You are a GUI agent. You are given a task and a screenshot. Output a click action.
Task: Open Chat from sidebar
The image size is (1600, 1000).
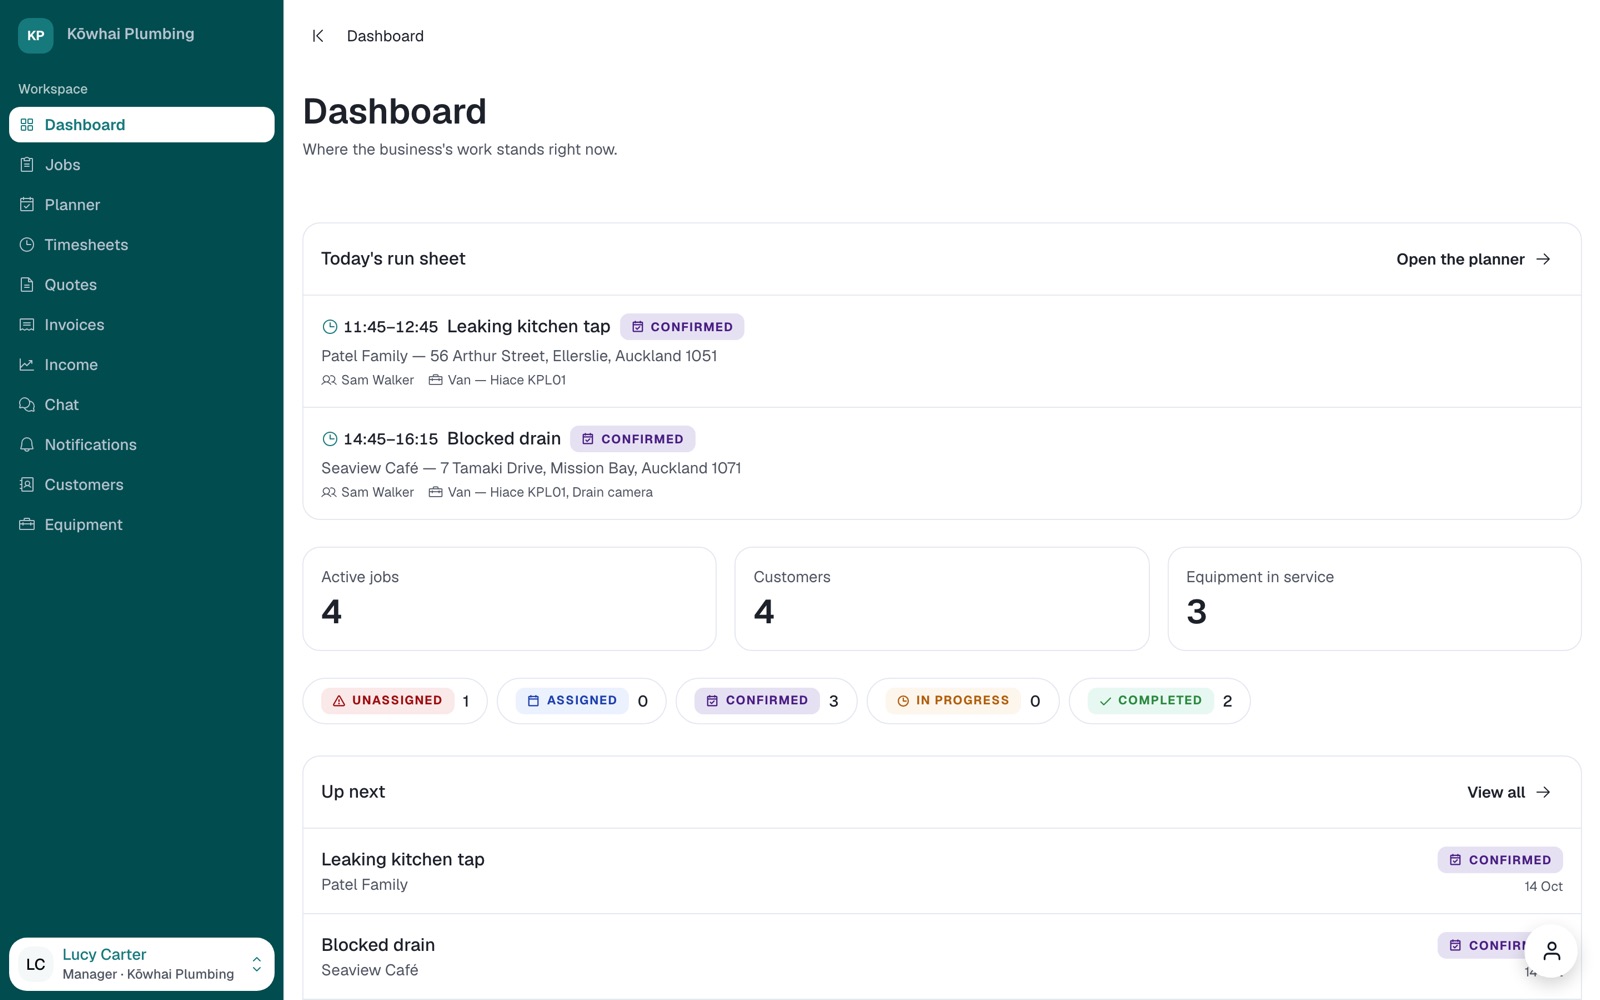click(142, 405)
